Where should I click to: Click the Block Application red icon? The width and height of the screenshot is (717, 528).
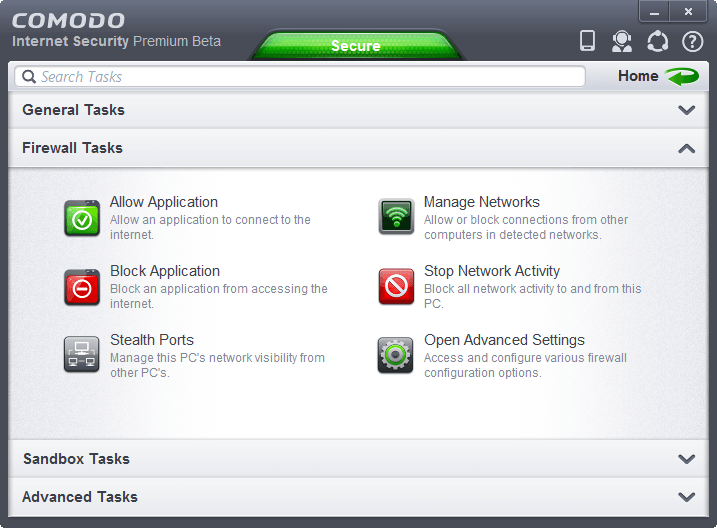tap(82, 287)
